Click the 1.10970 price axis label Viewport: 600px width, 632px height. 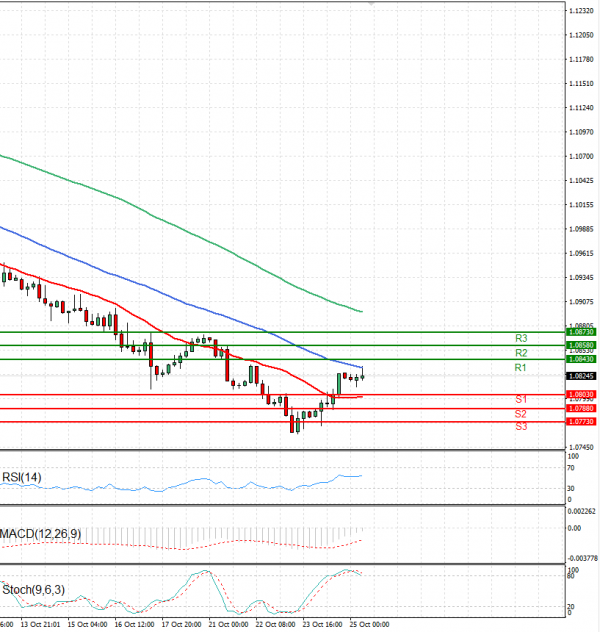pos(581,132)
